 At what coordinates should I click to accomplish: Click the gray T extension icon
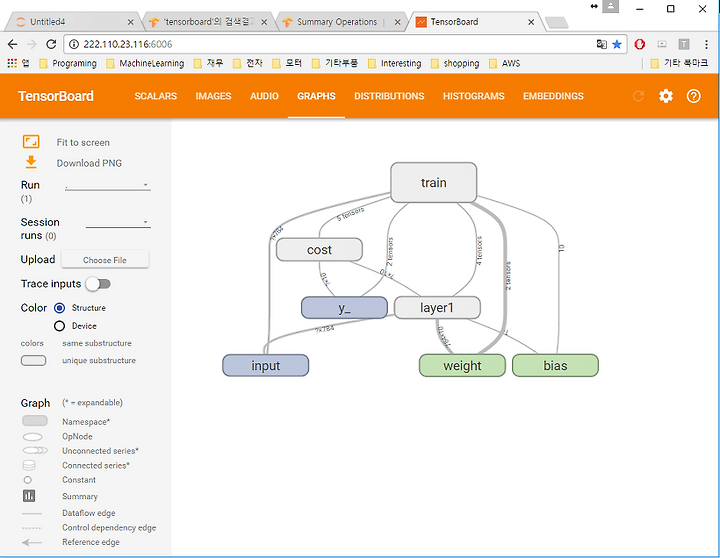684,44
